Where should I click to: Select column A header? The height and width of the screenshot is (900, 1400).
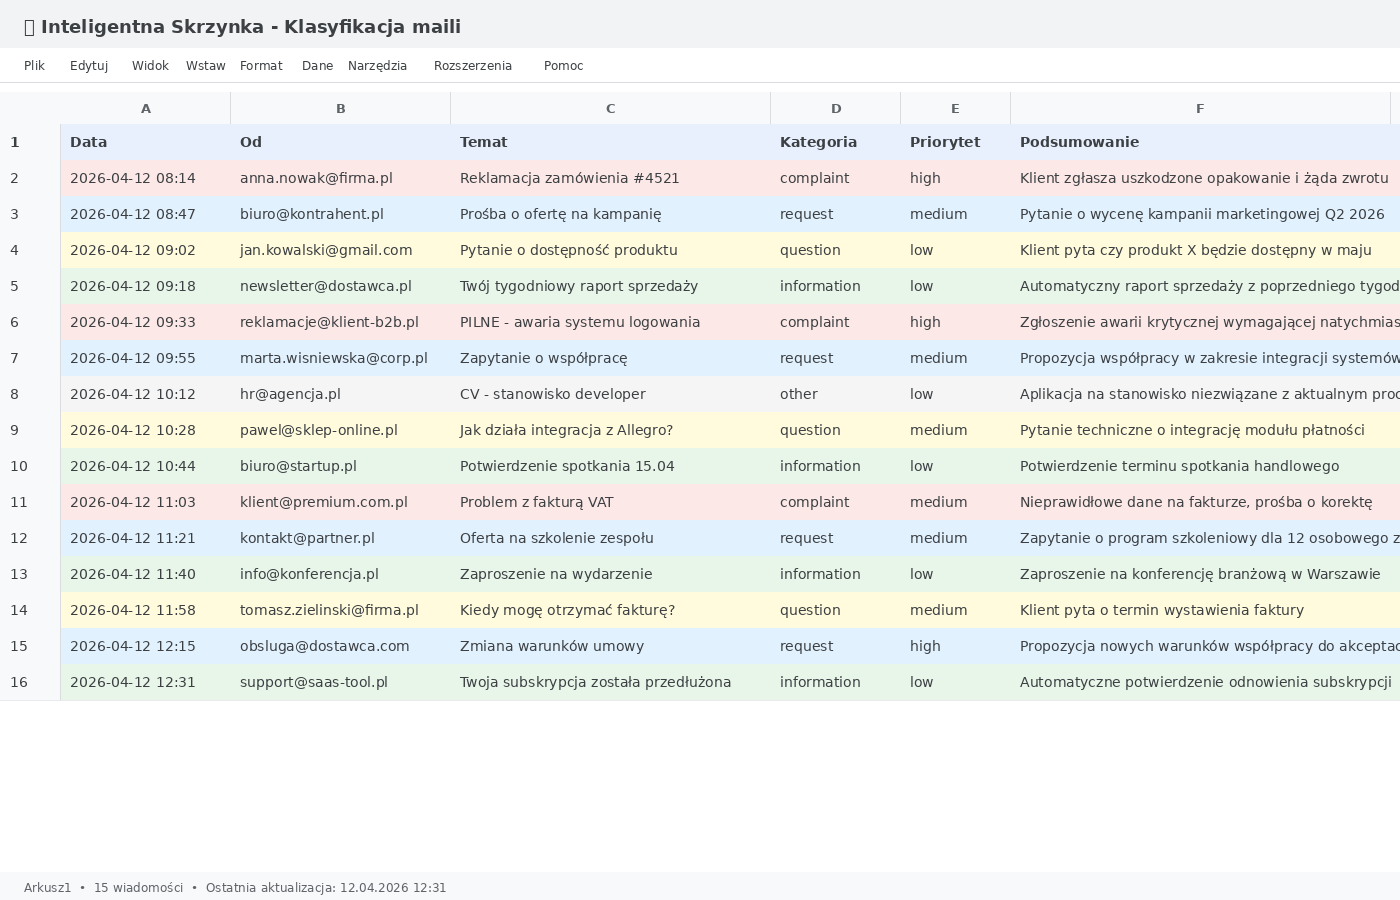click(146, 108)
